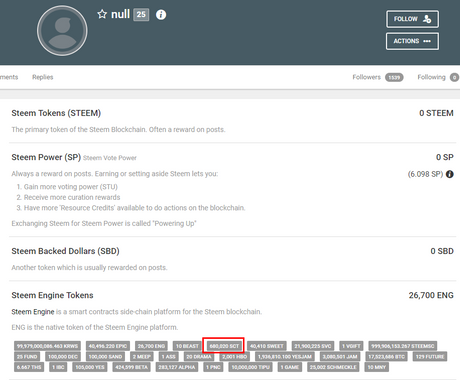Click the Steem Backed Dollars (SBD) heading
The image size is (460, 380).
[65, 251]
